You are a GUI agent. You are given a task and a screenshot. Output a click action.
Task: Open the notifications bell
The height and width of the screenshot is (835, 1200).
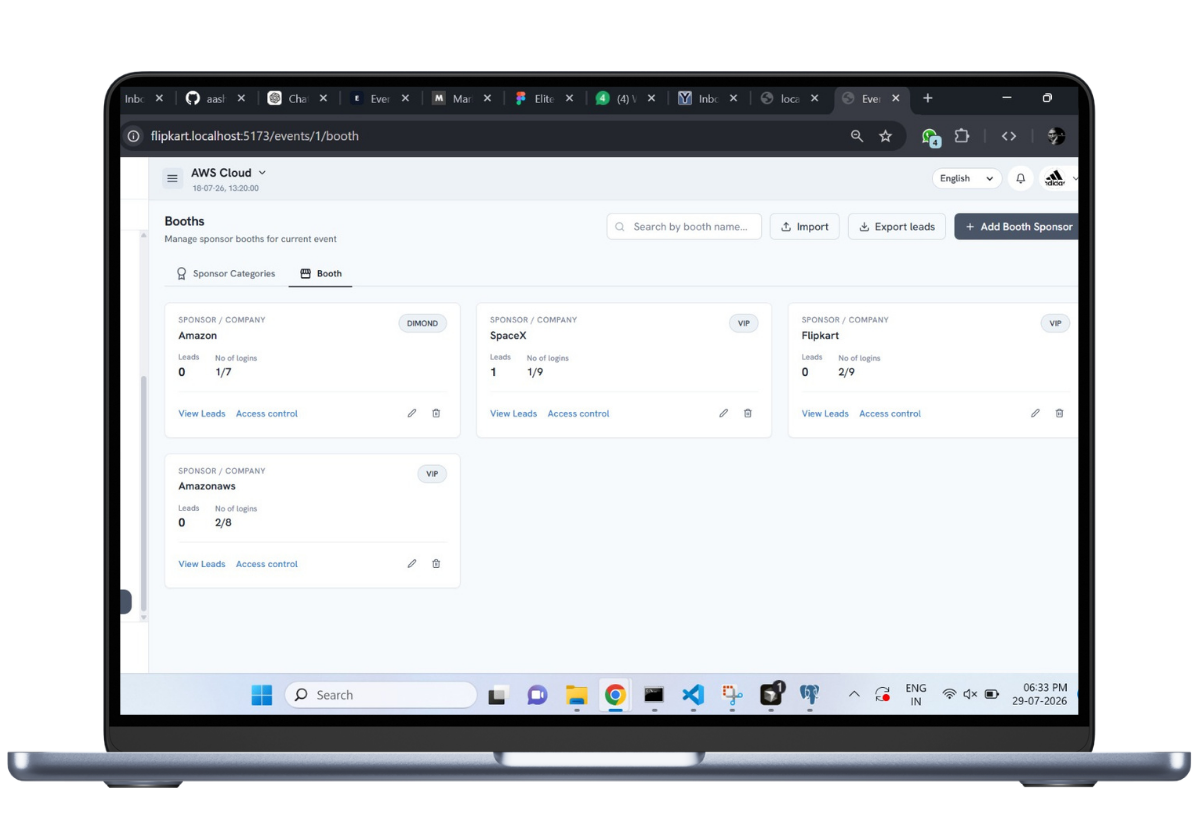pyautogui.click(x=1021, y=178)
